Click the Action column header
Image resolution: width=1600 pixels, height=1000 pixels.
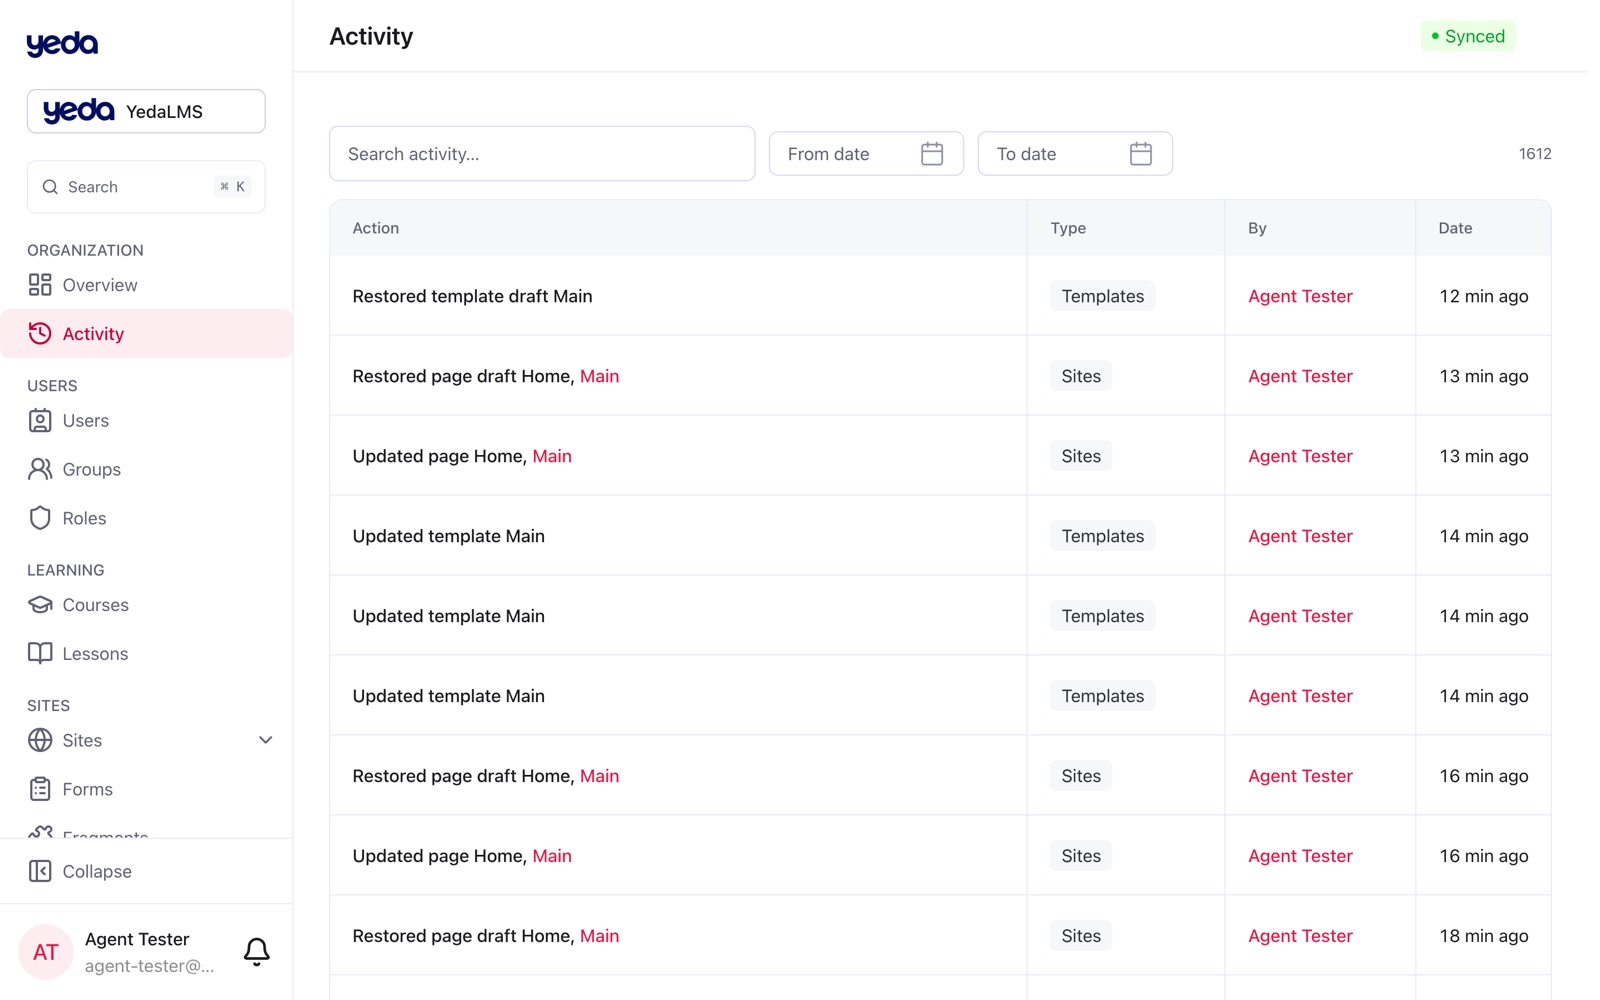pos(376,228)
